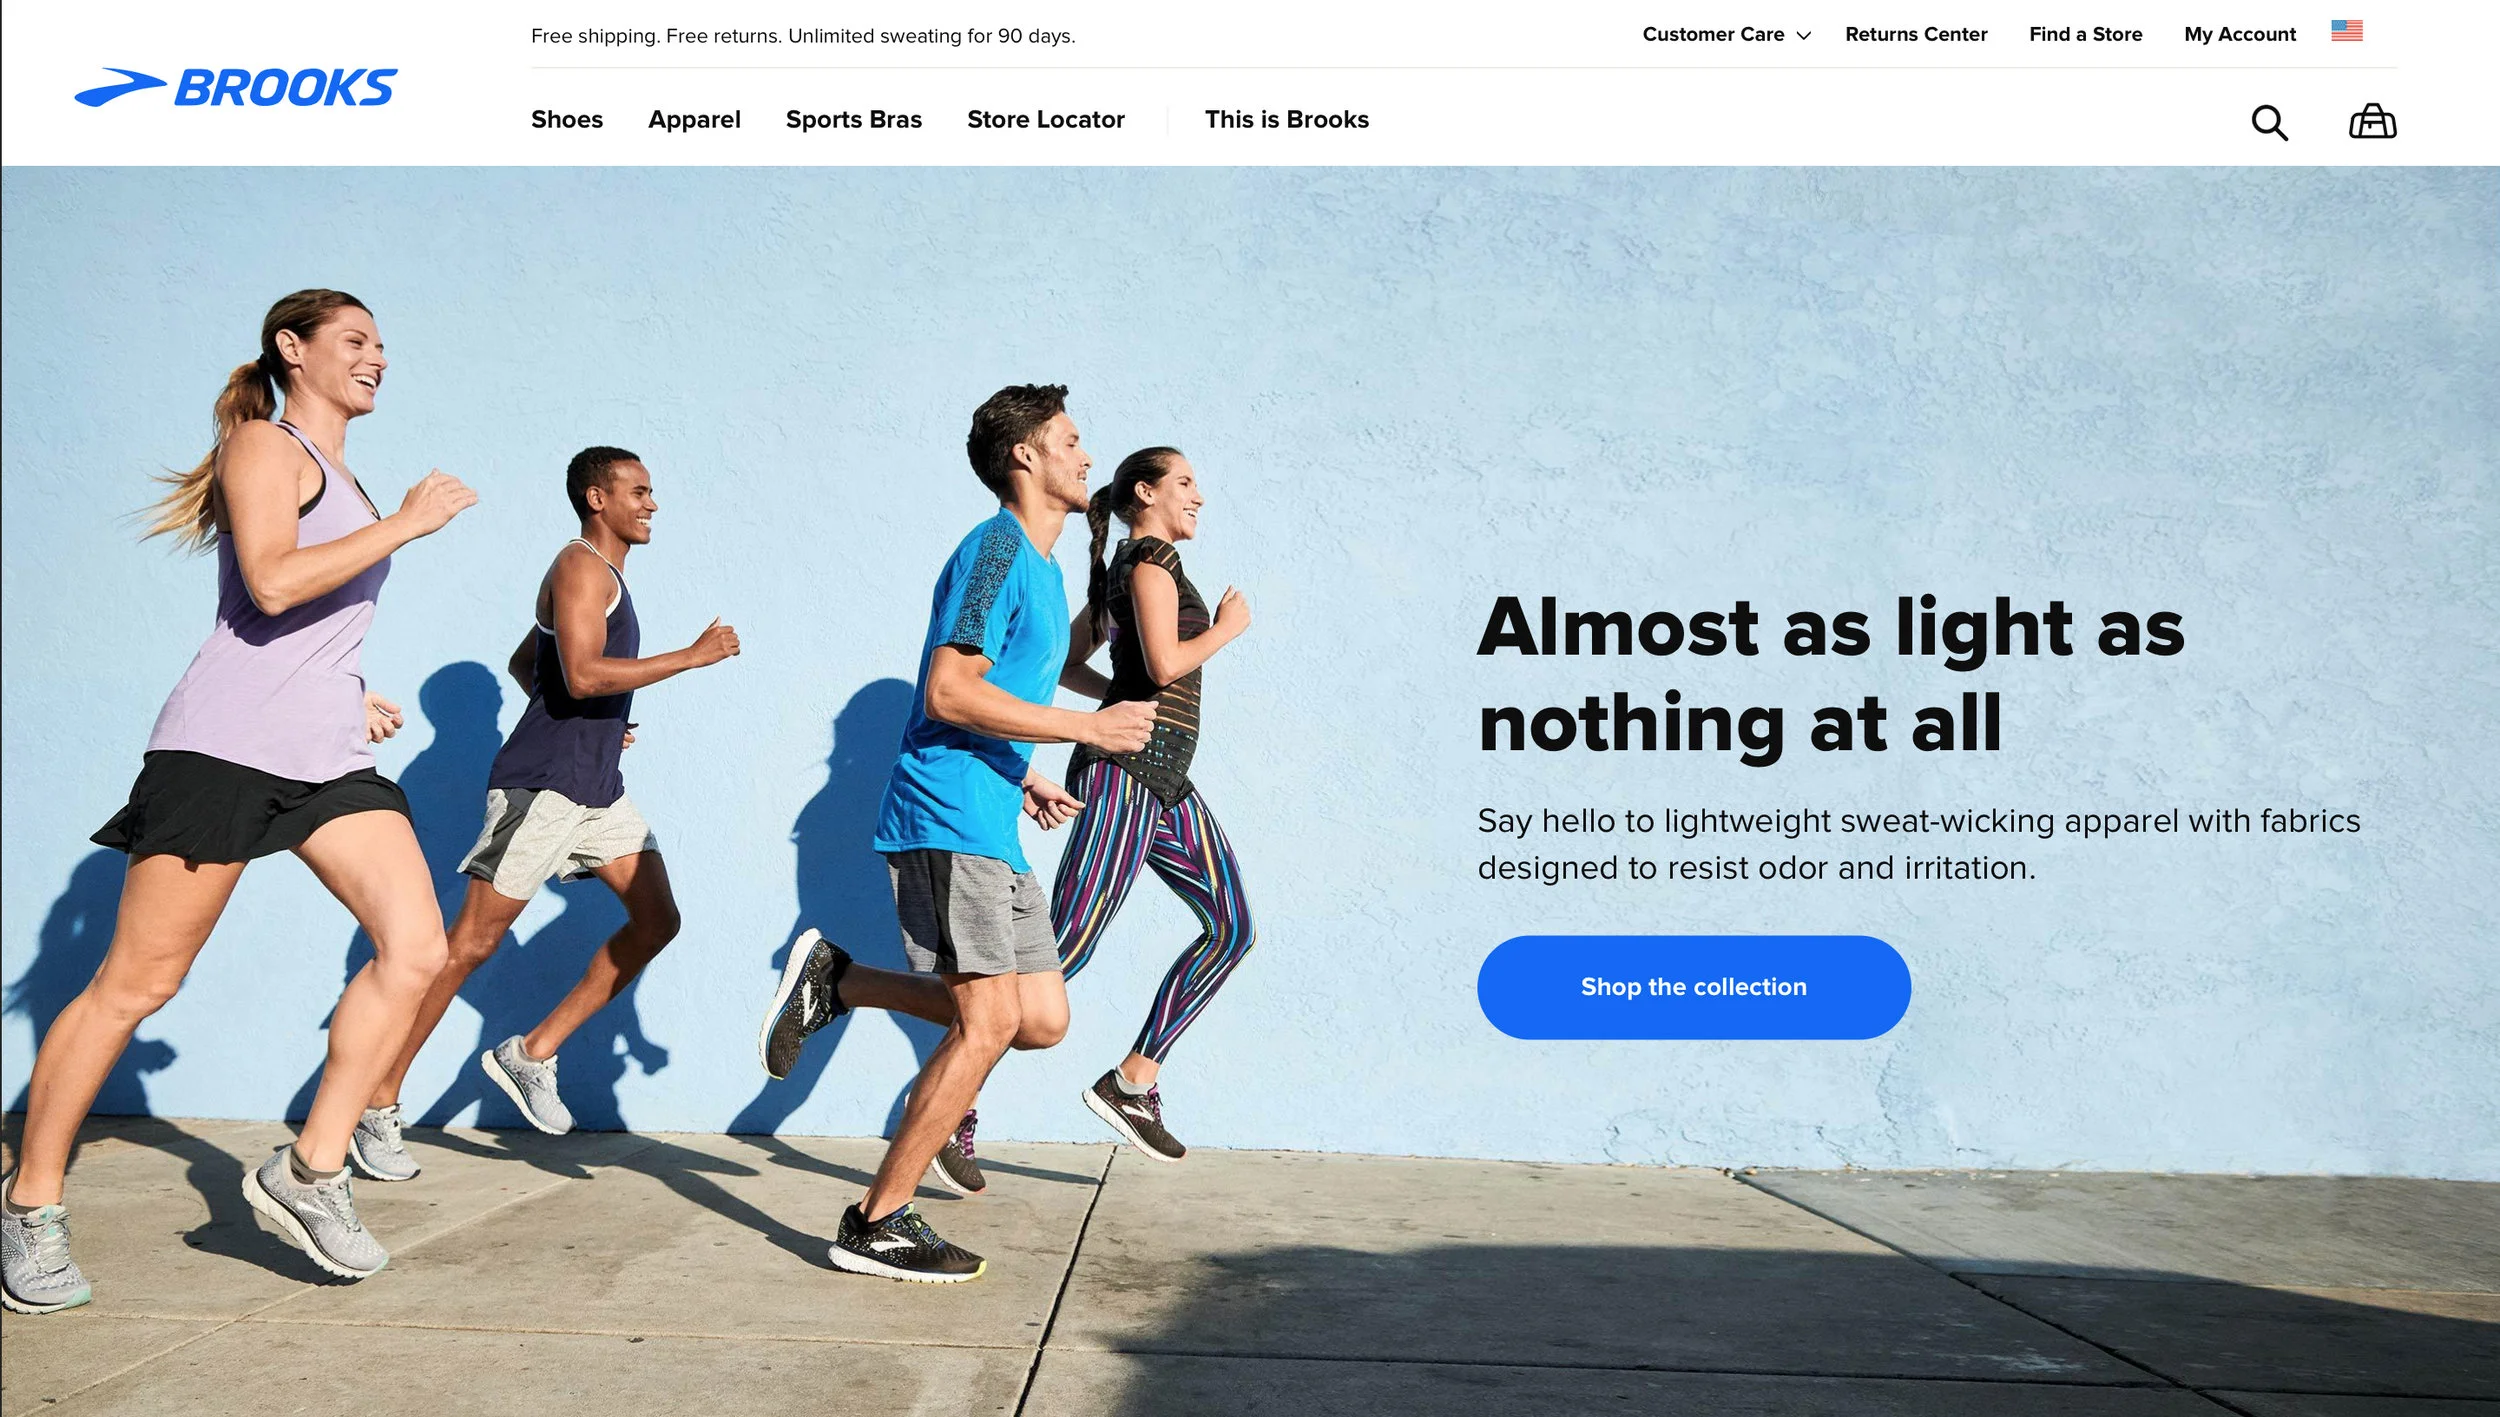The width and height of the screenshot is (2500, 1417).
Task: Go to Store Locator page
Action: 1045,119
